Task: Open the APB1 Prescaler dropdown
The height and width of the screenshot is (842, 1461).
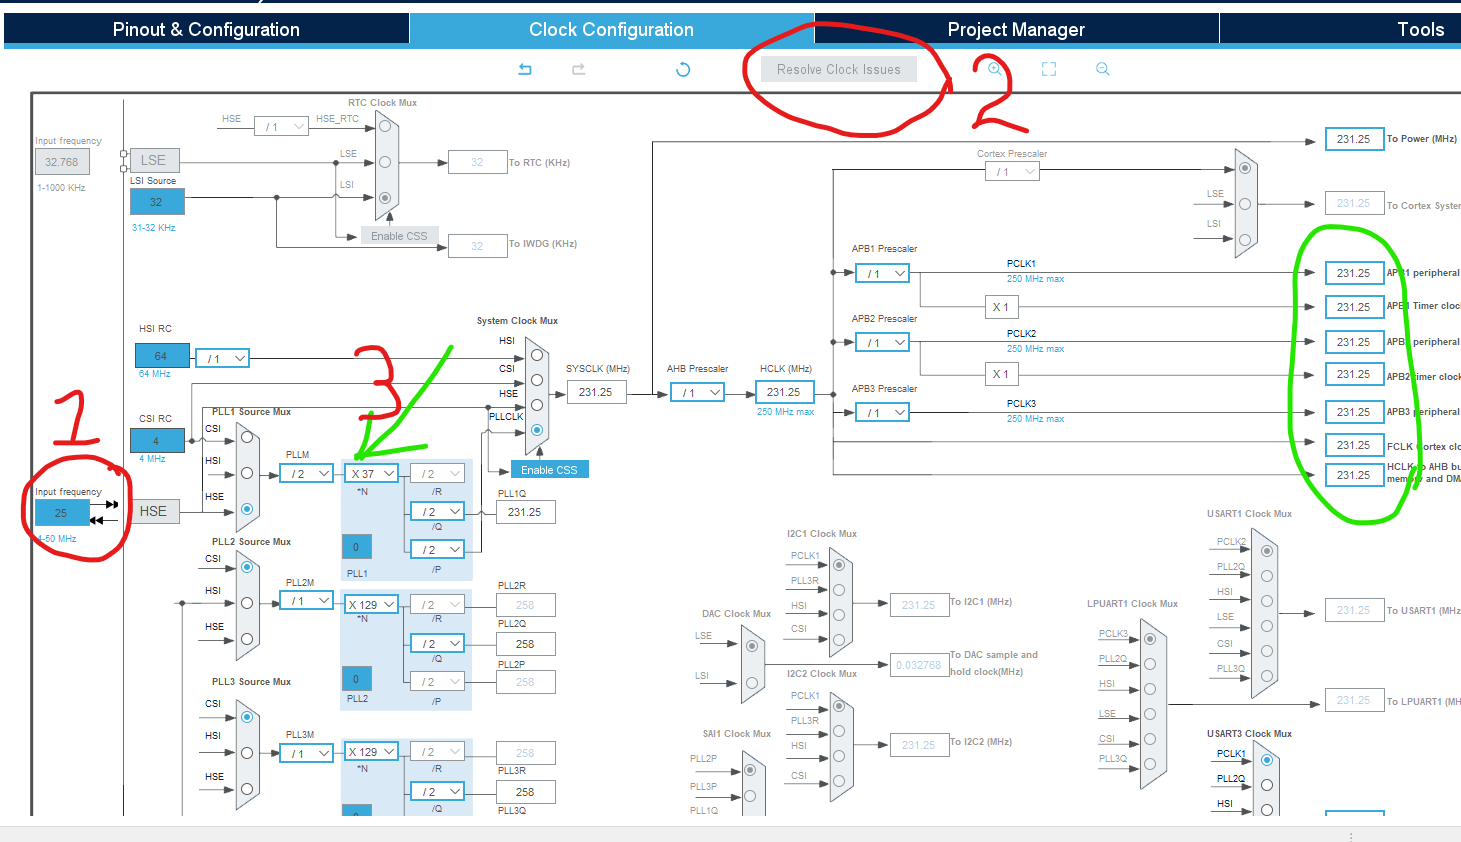Action: 881,272
